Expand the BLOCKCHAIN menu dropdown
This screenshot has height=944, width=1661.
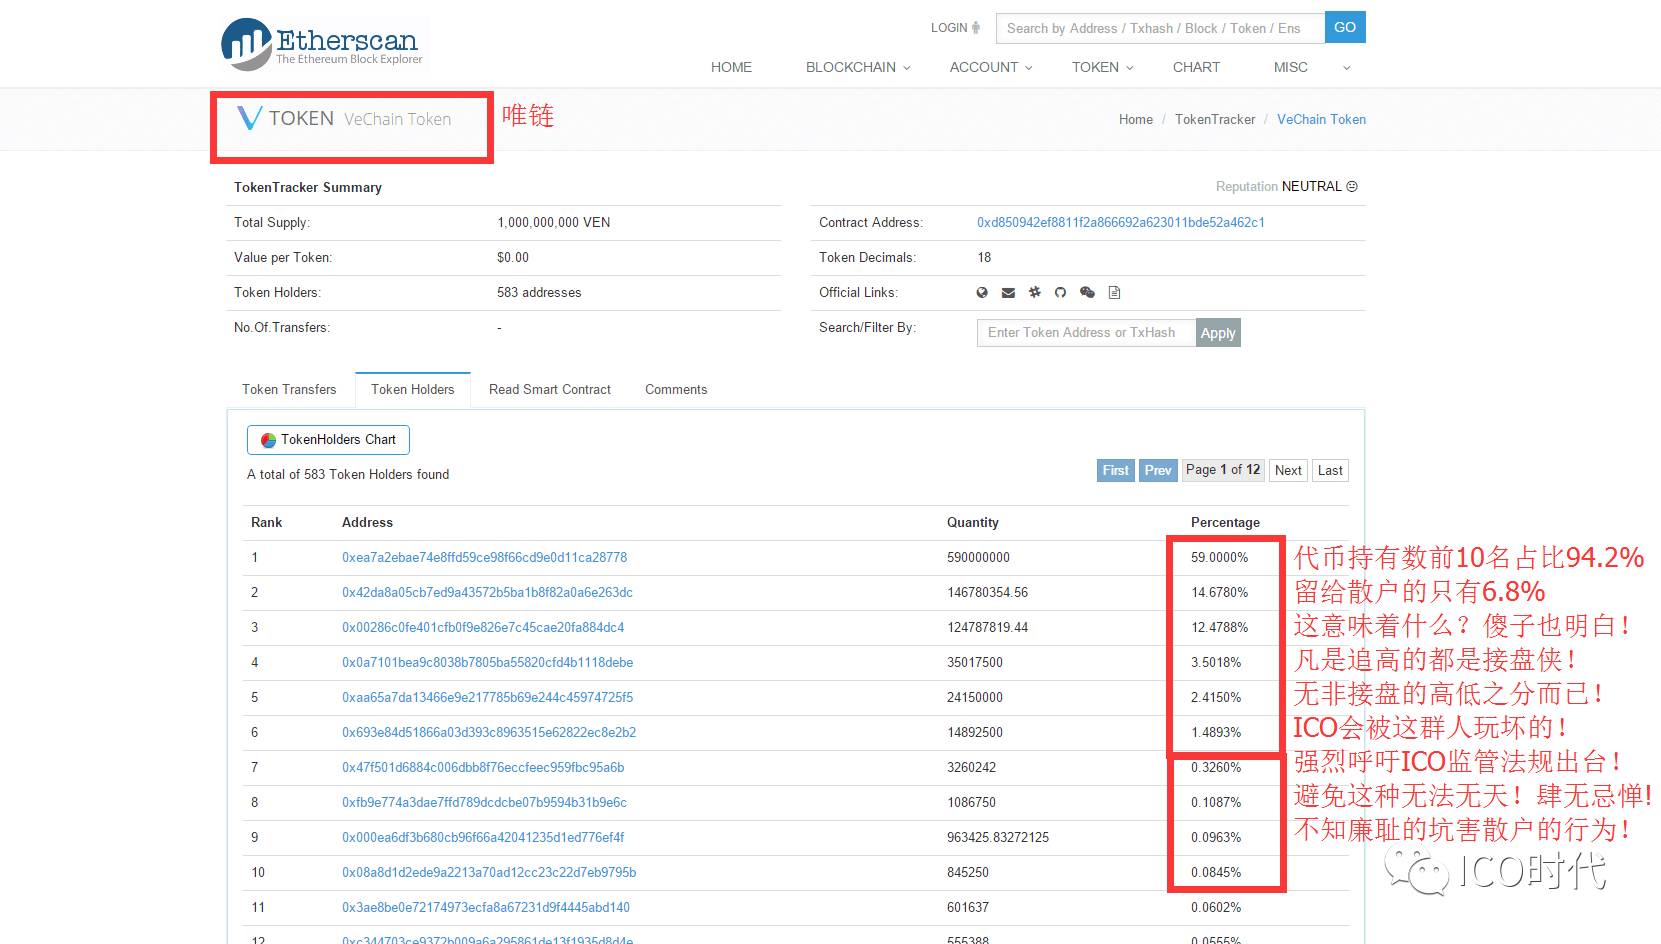point(858,67)
